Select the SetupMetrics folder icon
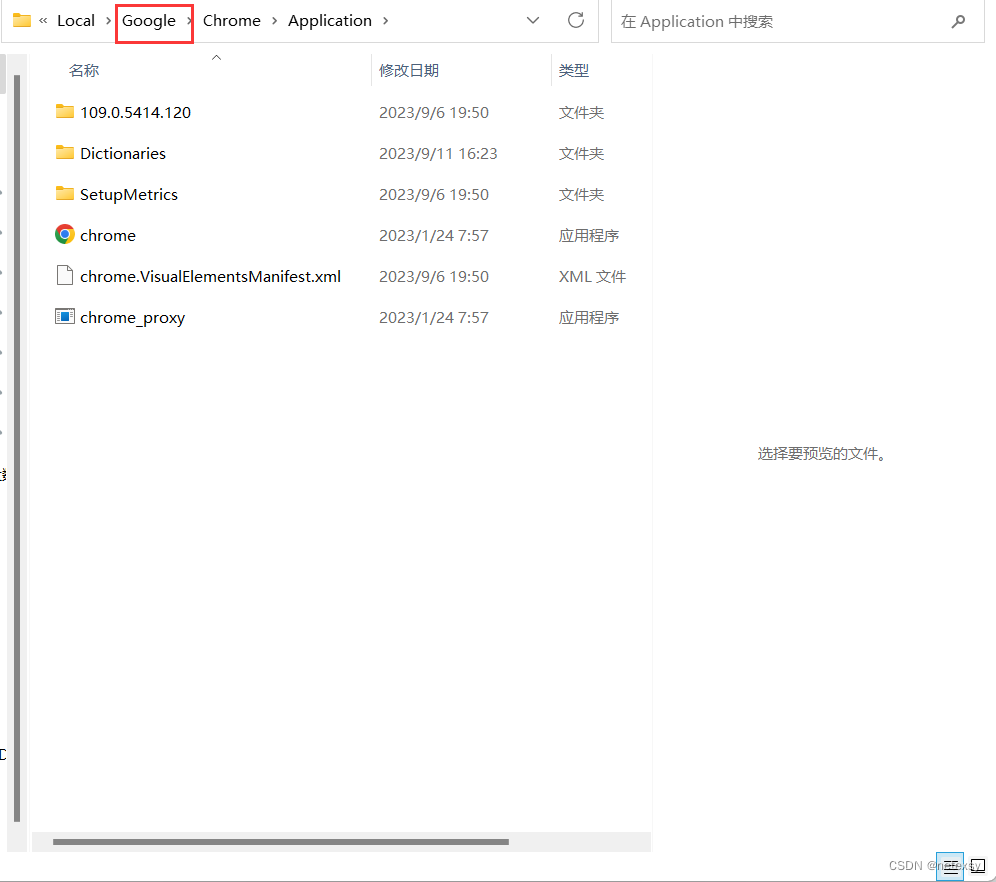Screen dimensions: 996x882 coord(65,194)
